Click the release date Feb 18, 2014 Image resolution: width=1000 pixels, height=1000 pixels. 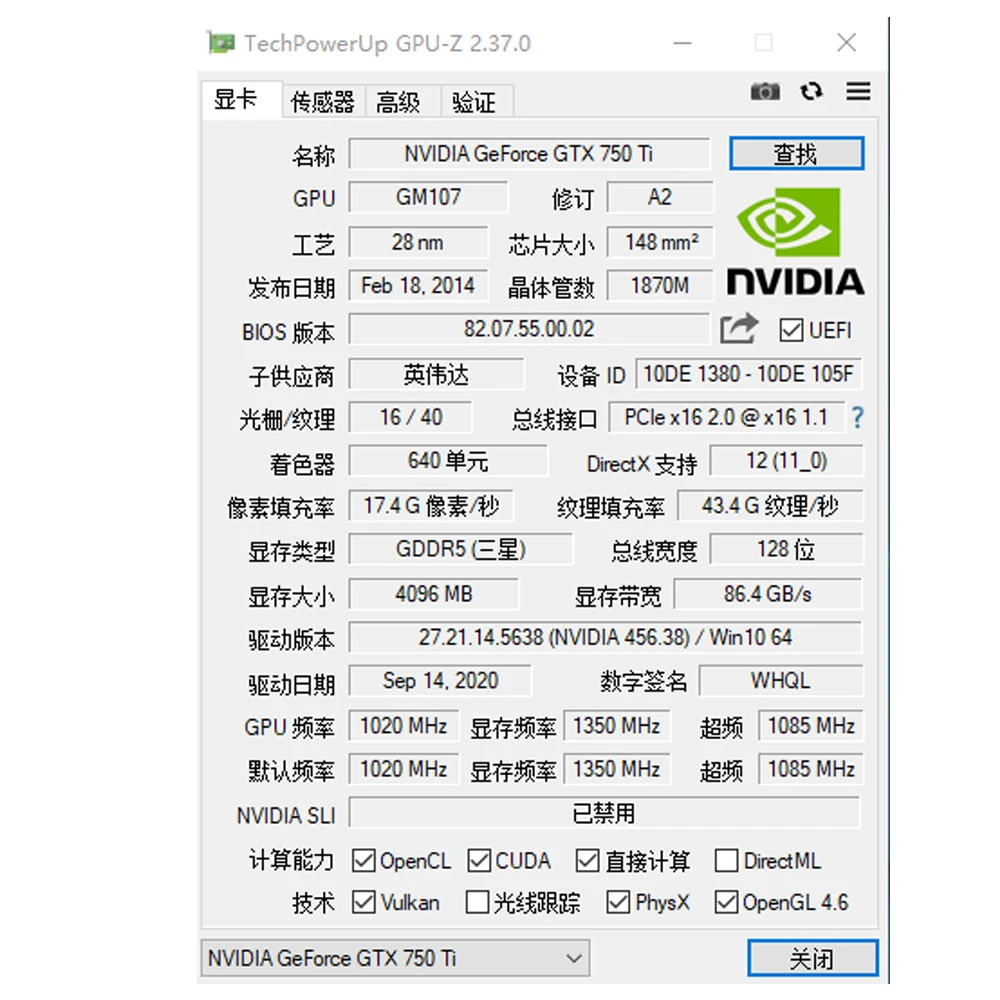click(x=418, y=286)
